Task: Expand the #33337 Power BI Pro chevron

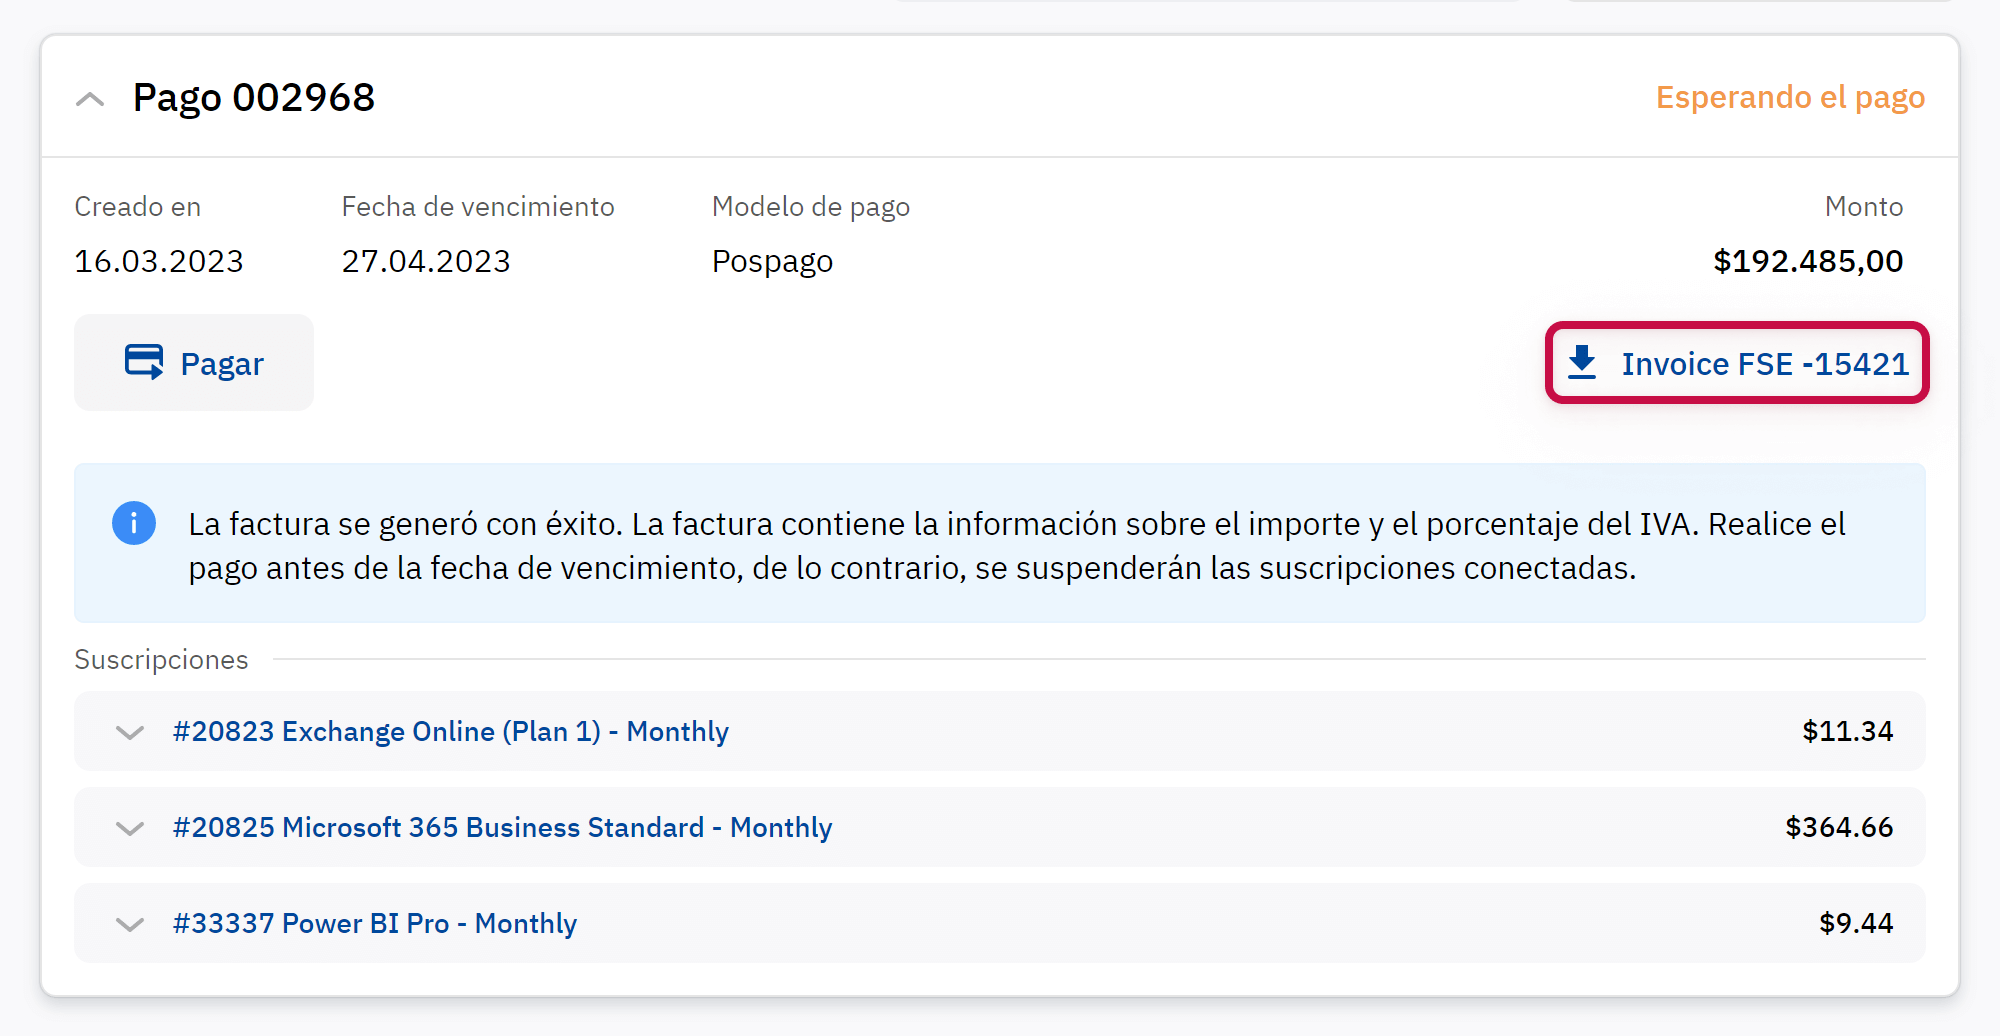Action: 130,924
